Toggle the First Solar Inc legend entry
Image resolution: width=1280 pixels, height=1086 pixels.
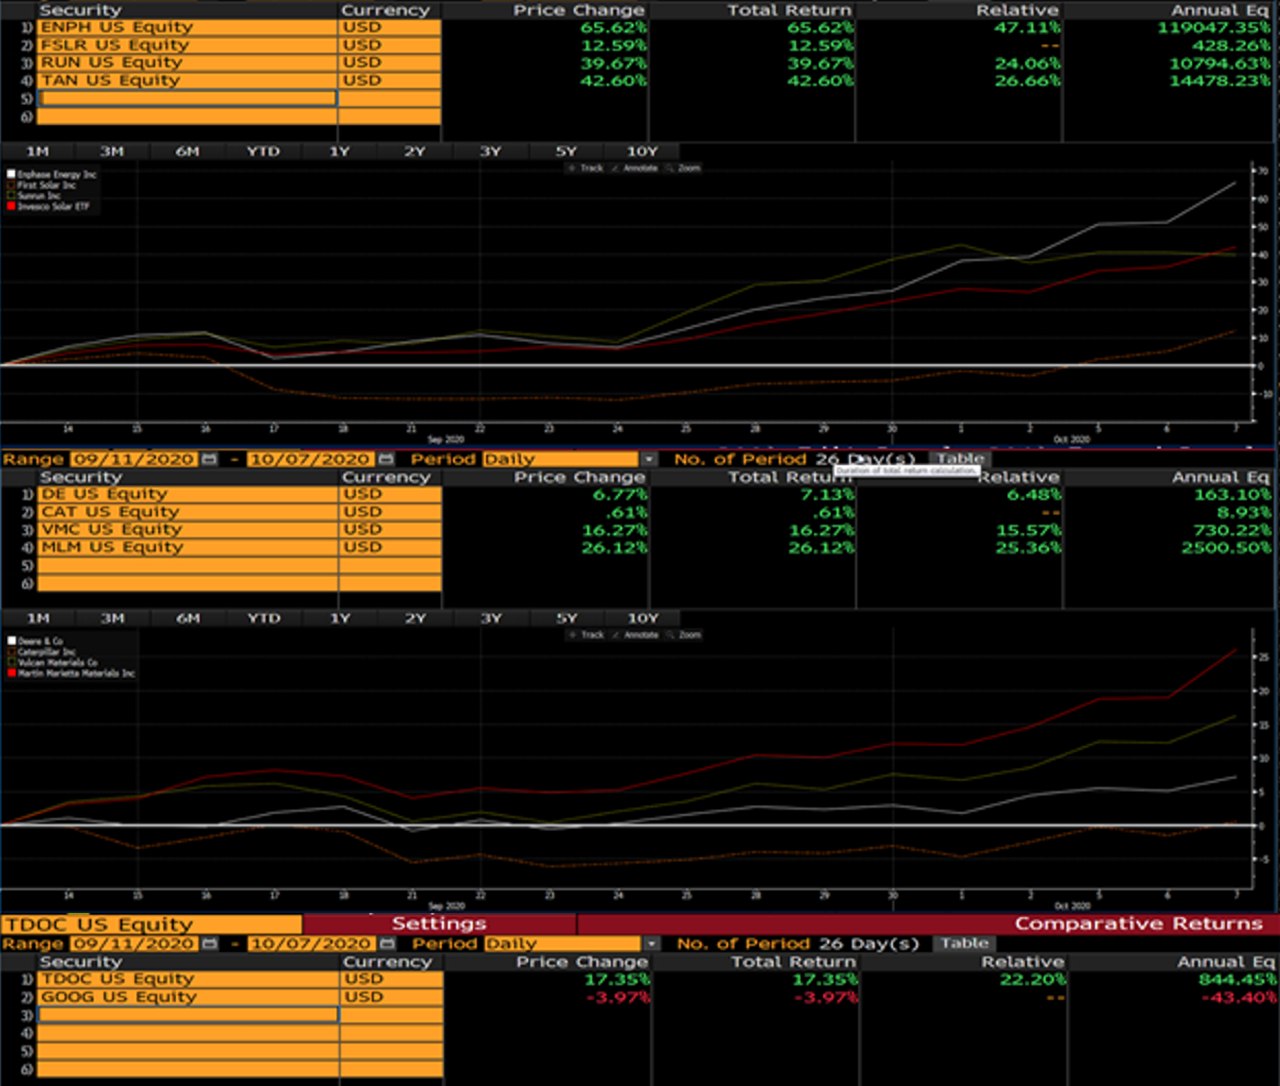(41, 185)
